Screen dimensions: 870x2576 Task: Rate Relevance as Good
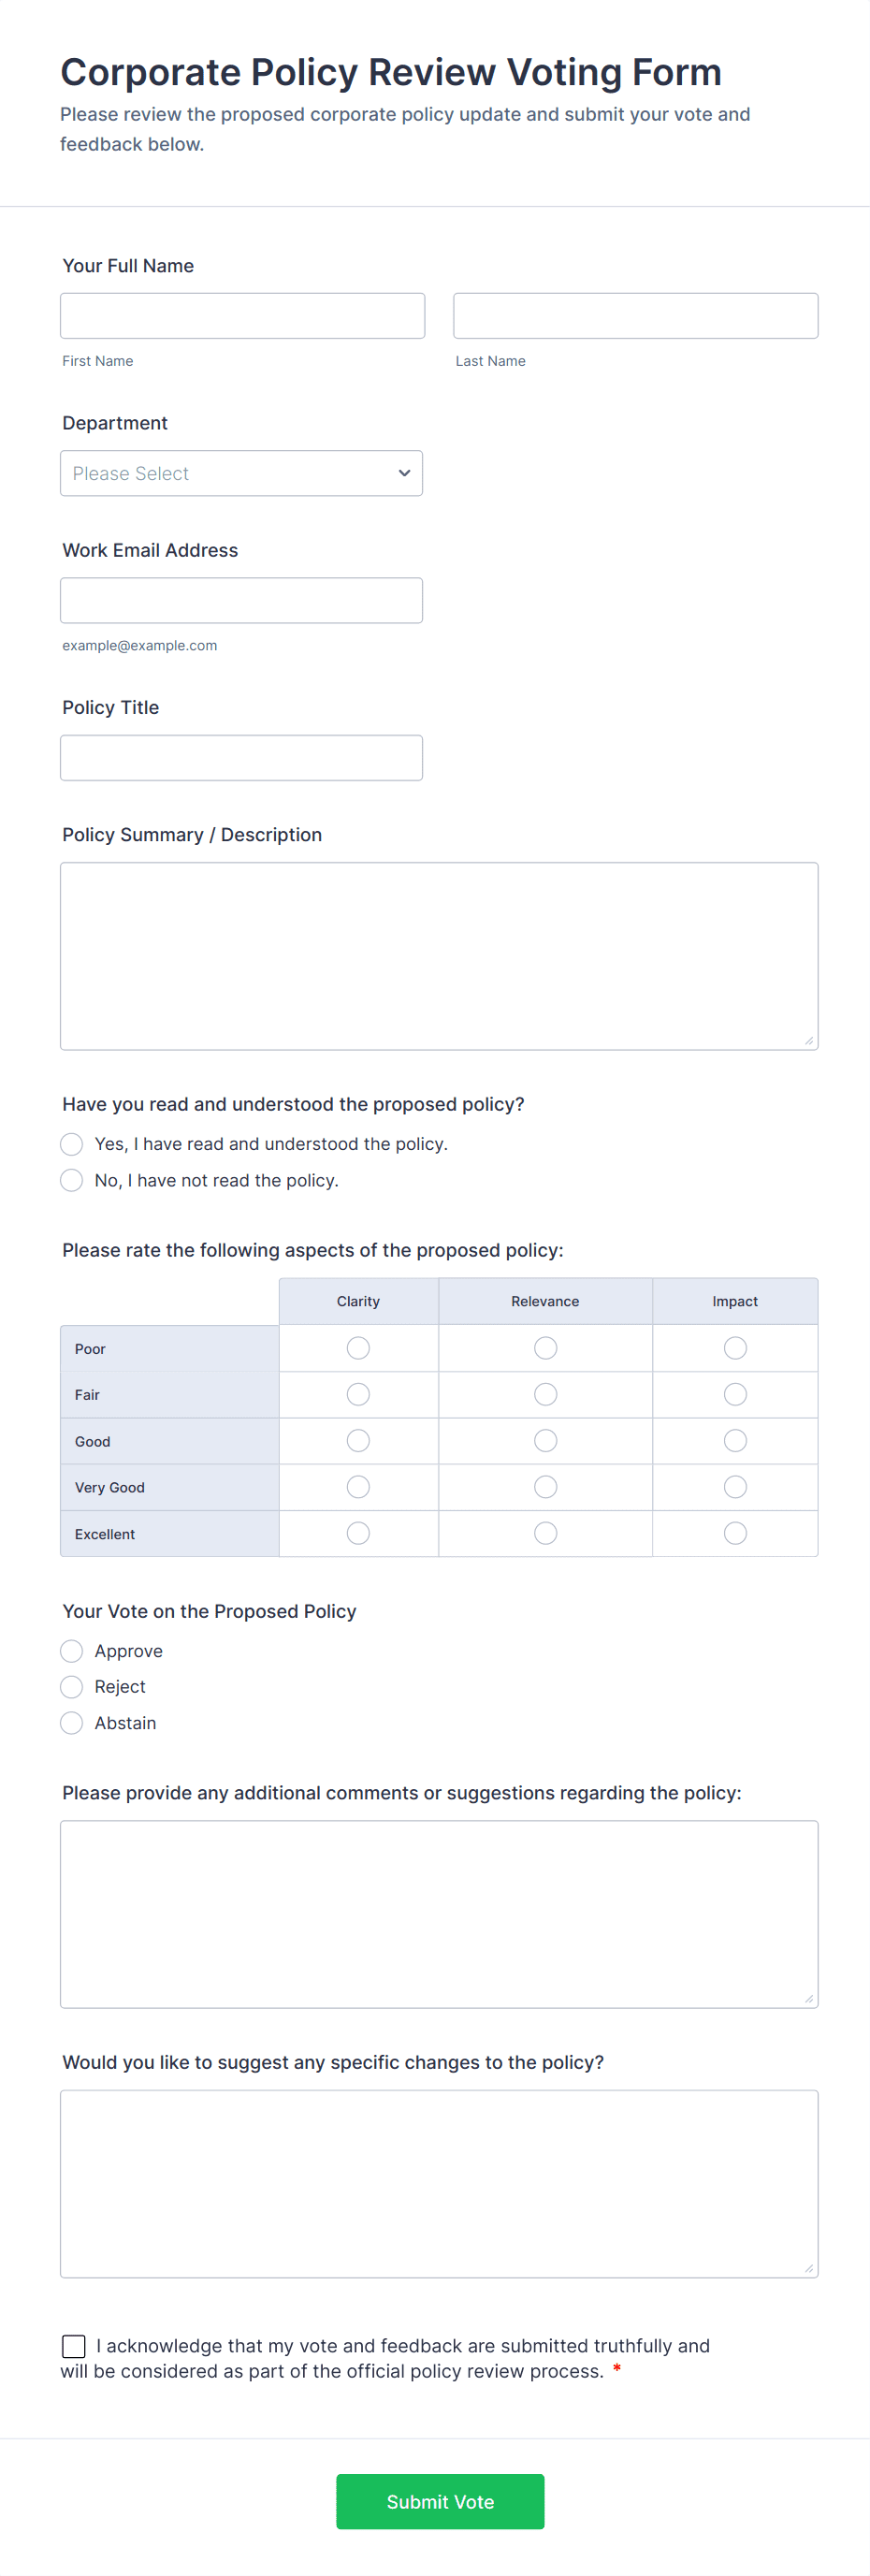pos(545,1441)
